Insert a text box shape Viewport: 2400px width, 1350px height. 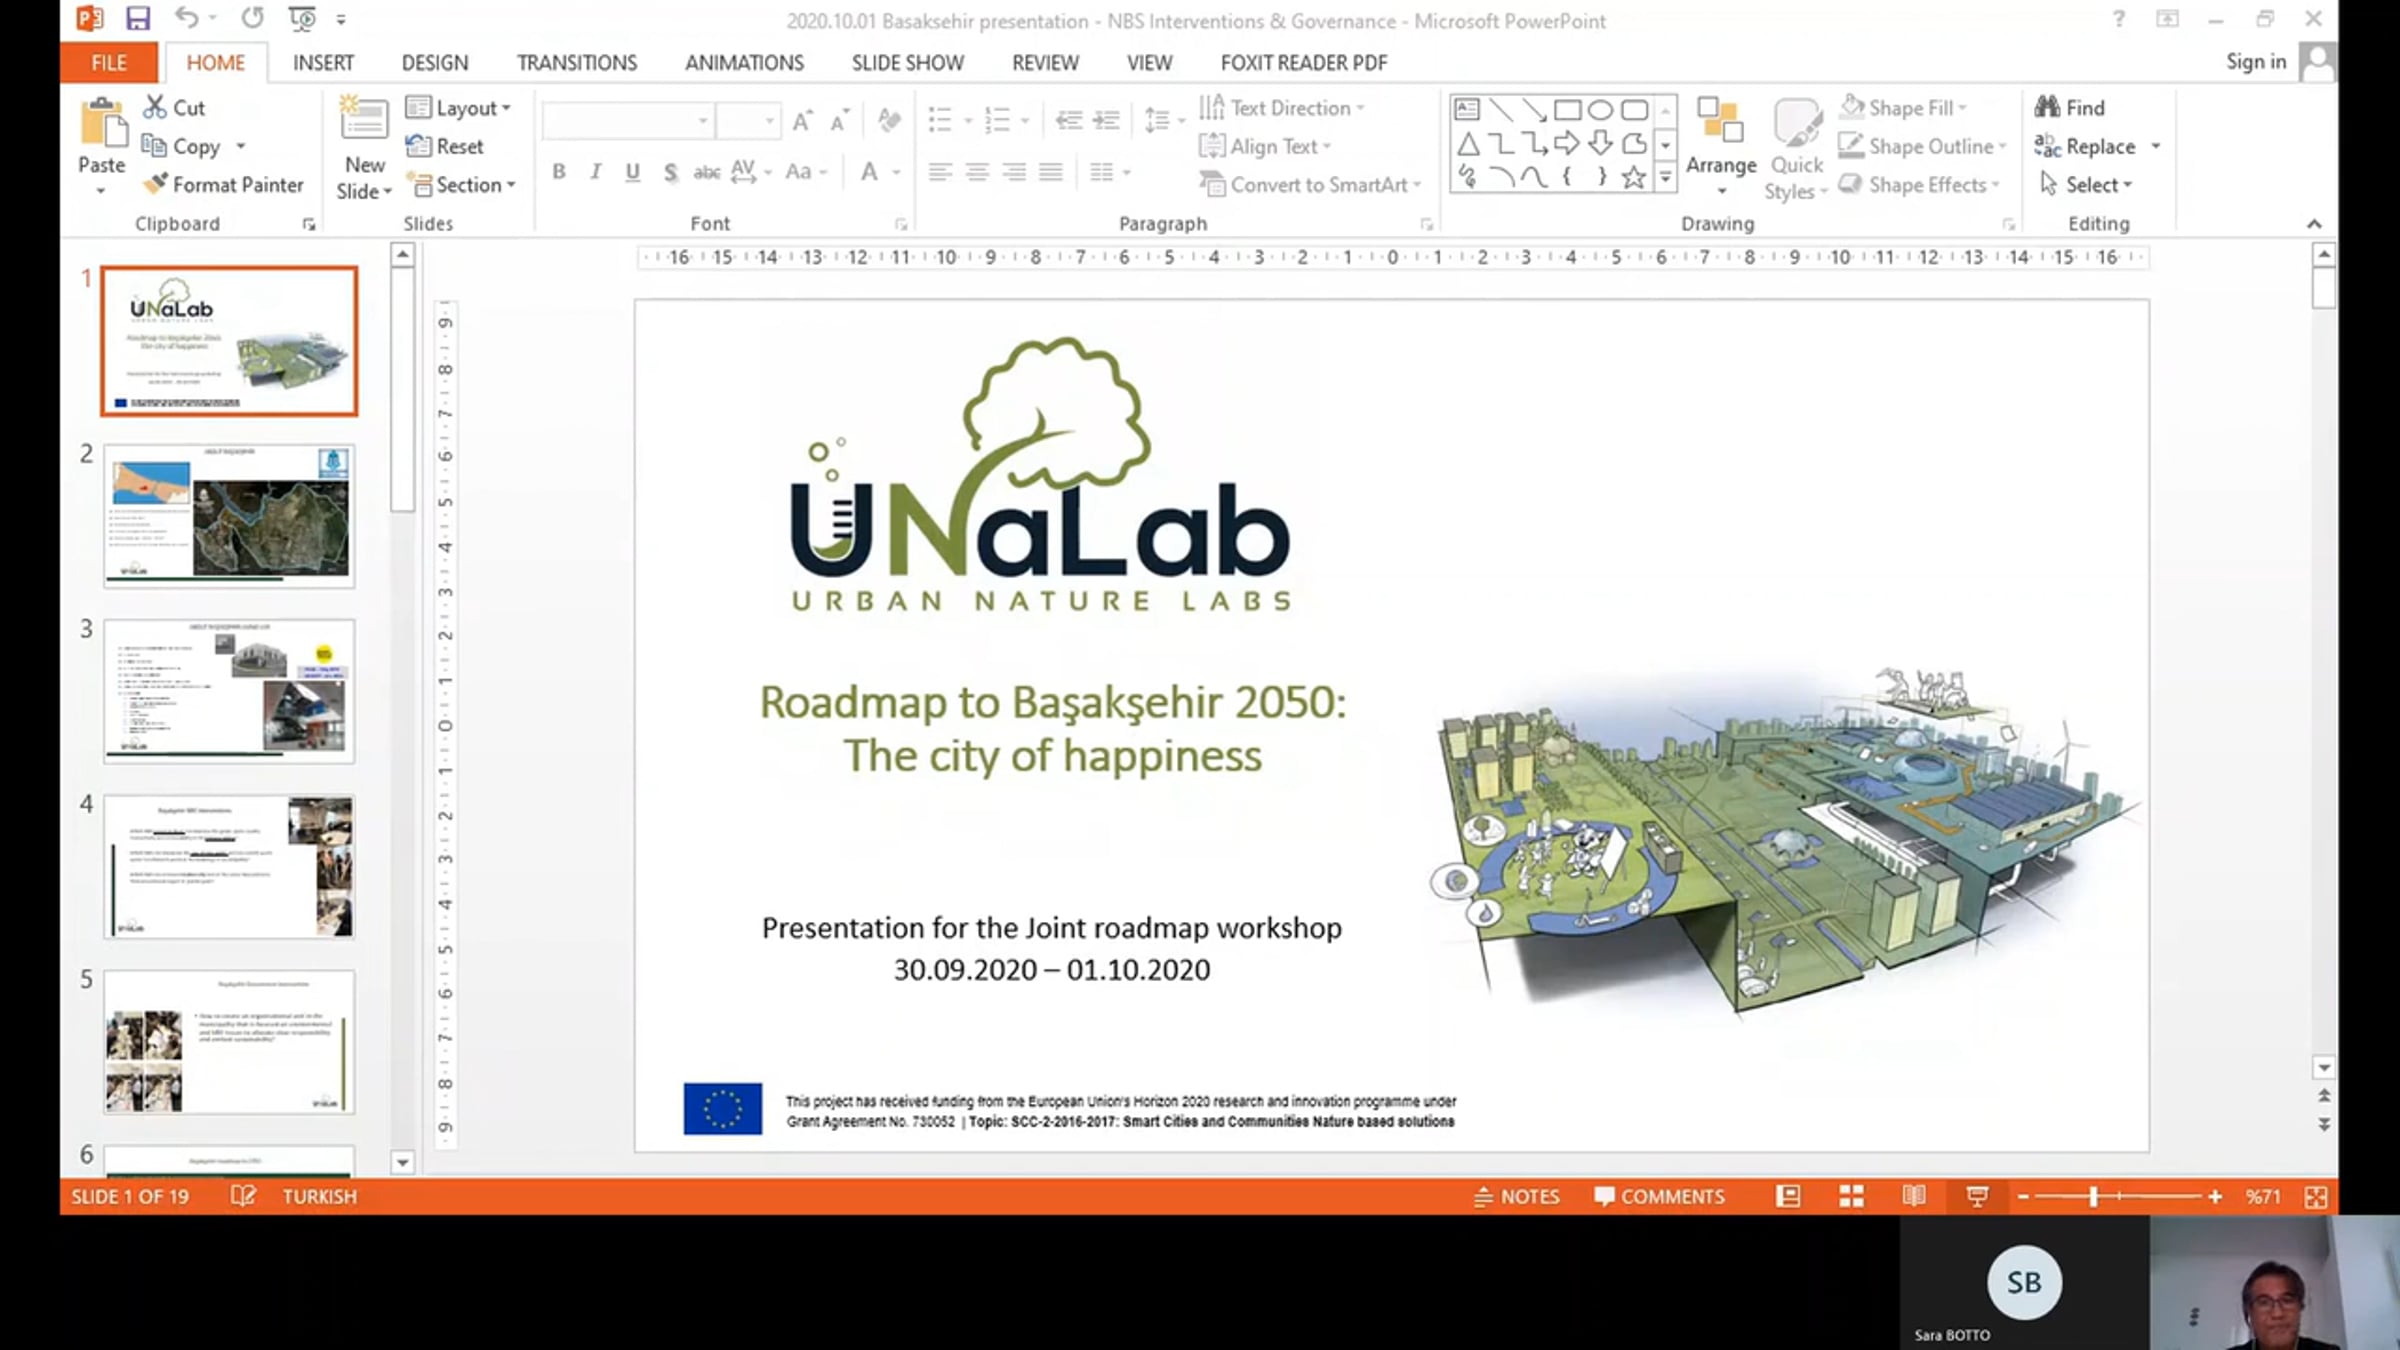(x=1467, y=109)
